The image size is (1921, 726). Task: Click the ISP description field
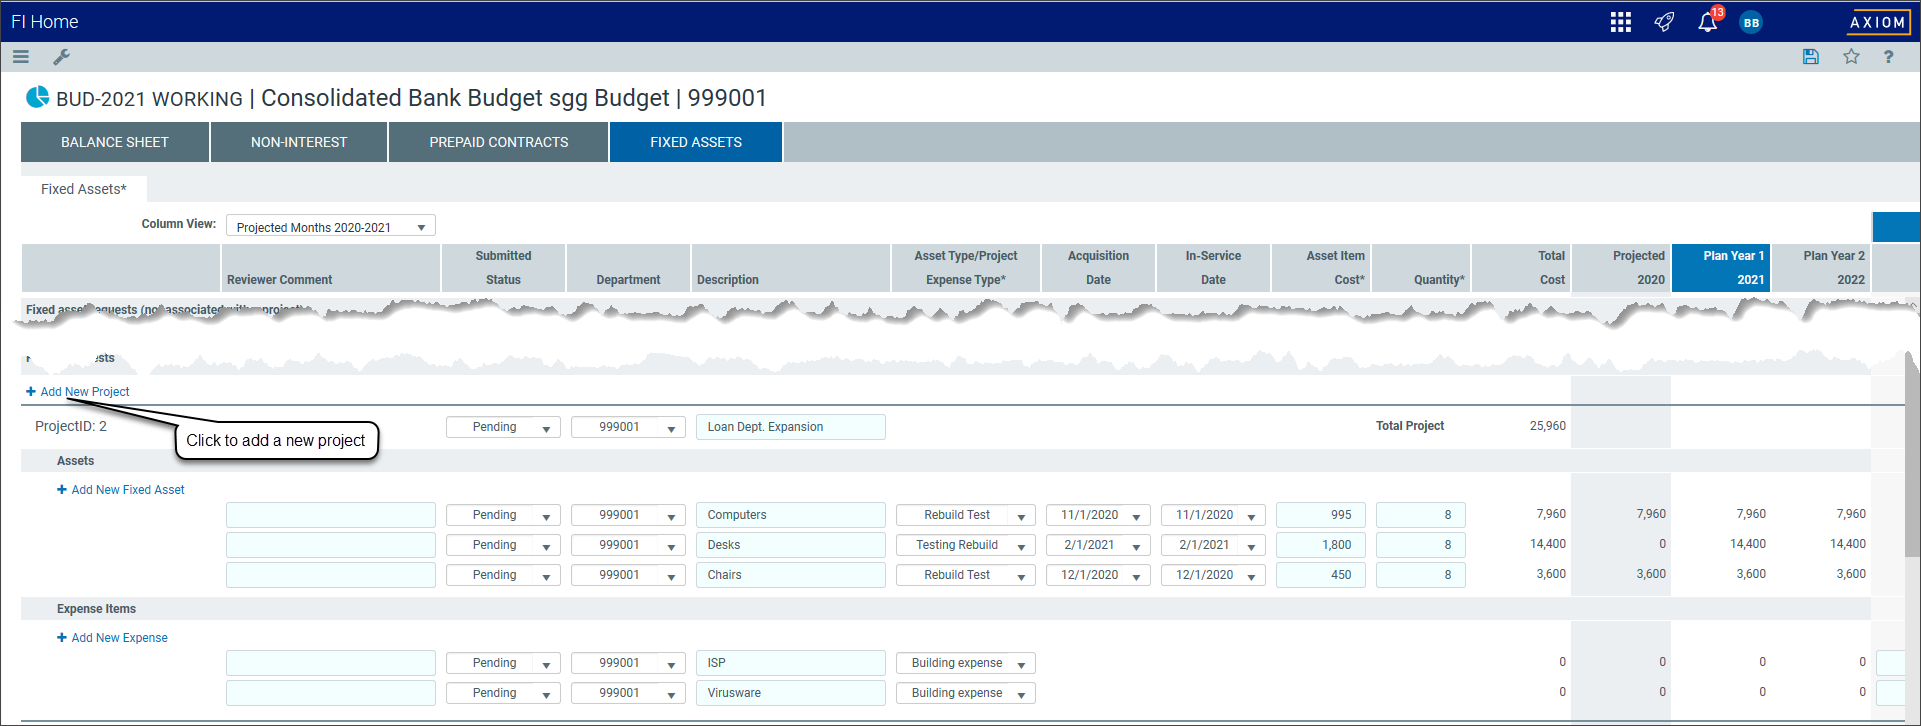click(x=791, y=663)
